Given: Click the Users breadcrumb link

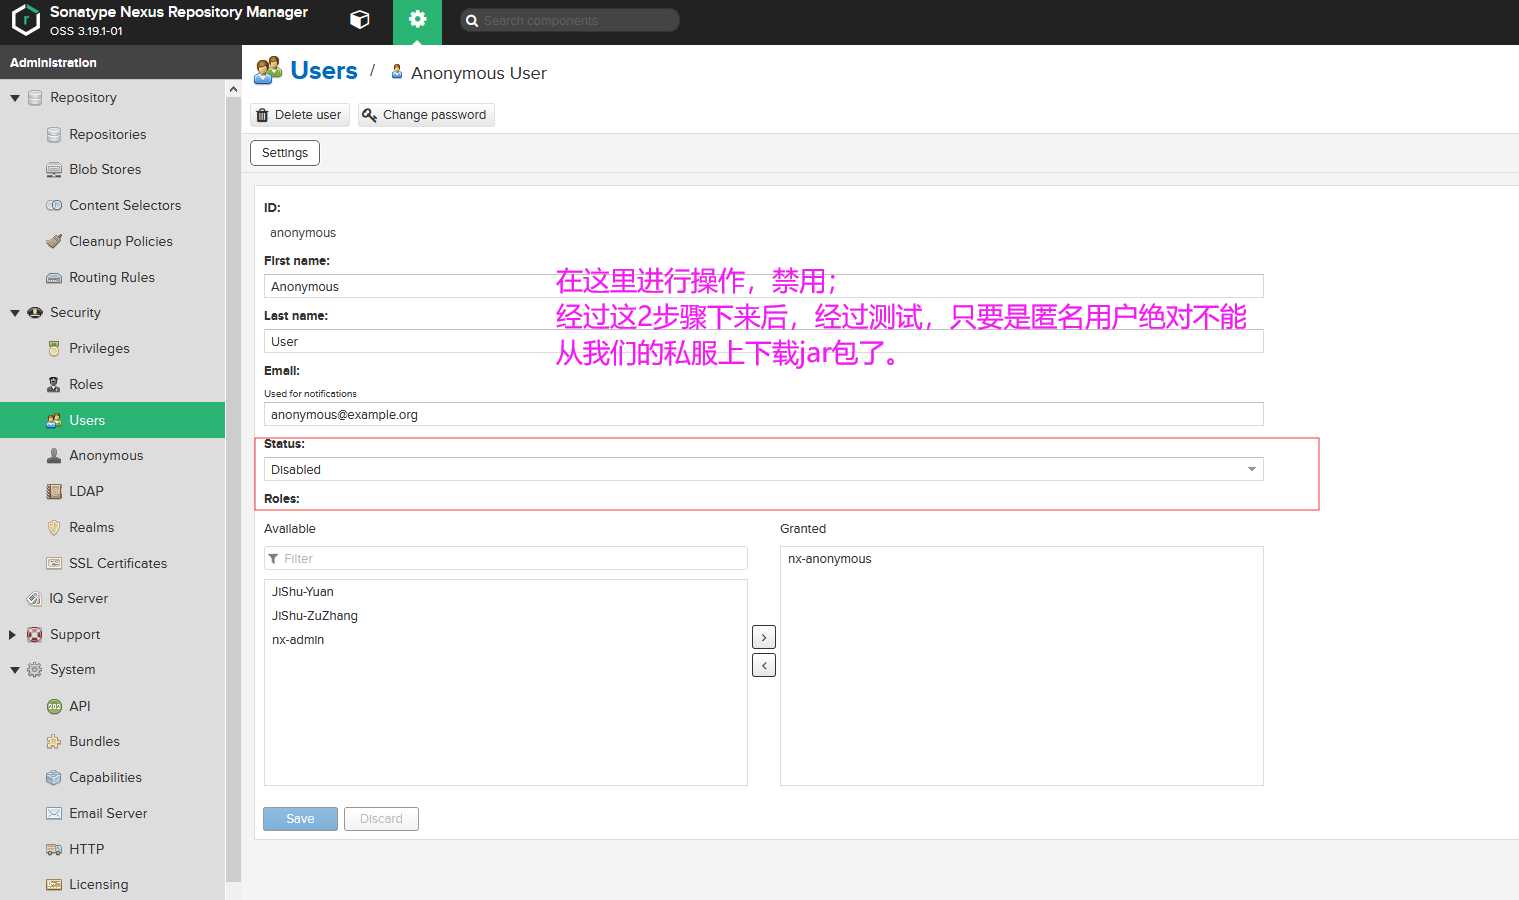Looking at the screenshot, I should point(324,70).
